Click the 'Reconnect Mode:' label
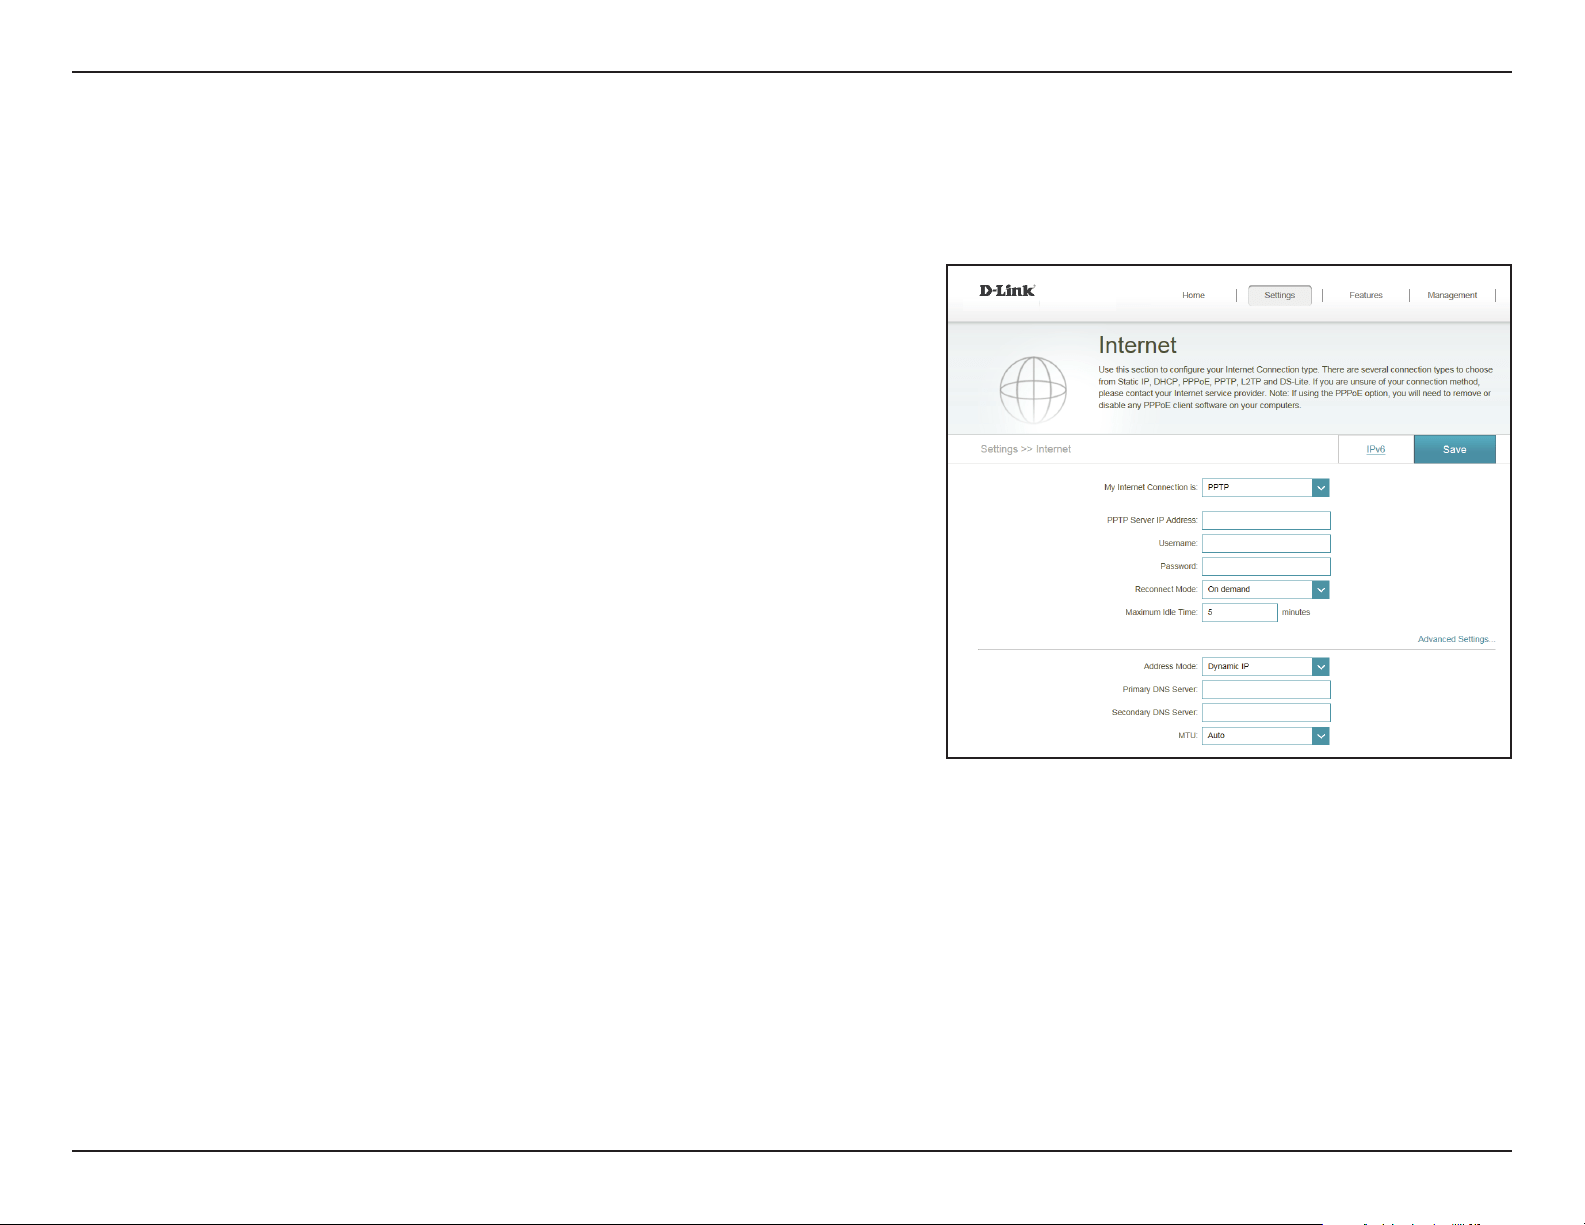Viewport: 1585px width, 1225px height. pyautogui.click(x=1166, y=590)
